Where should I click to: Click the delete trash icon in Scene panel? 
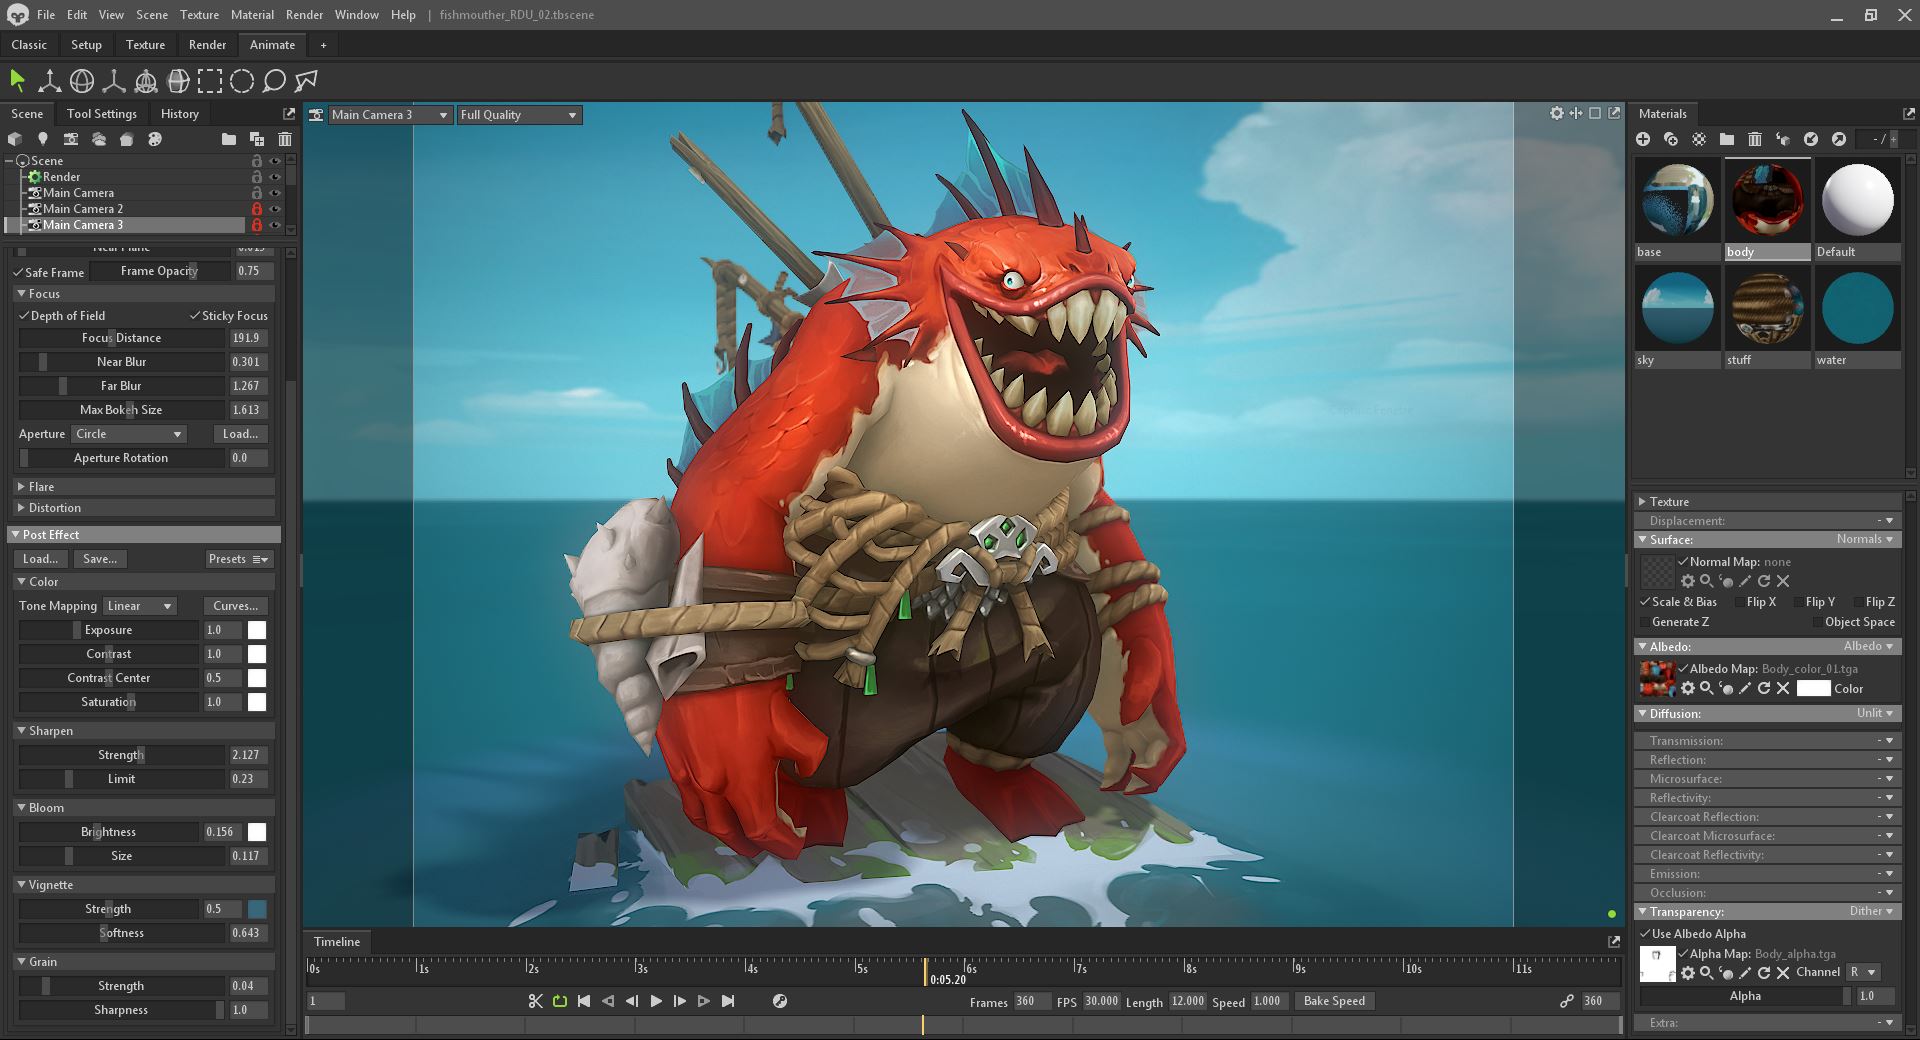pos(285,139)
